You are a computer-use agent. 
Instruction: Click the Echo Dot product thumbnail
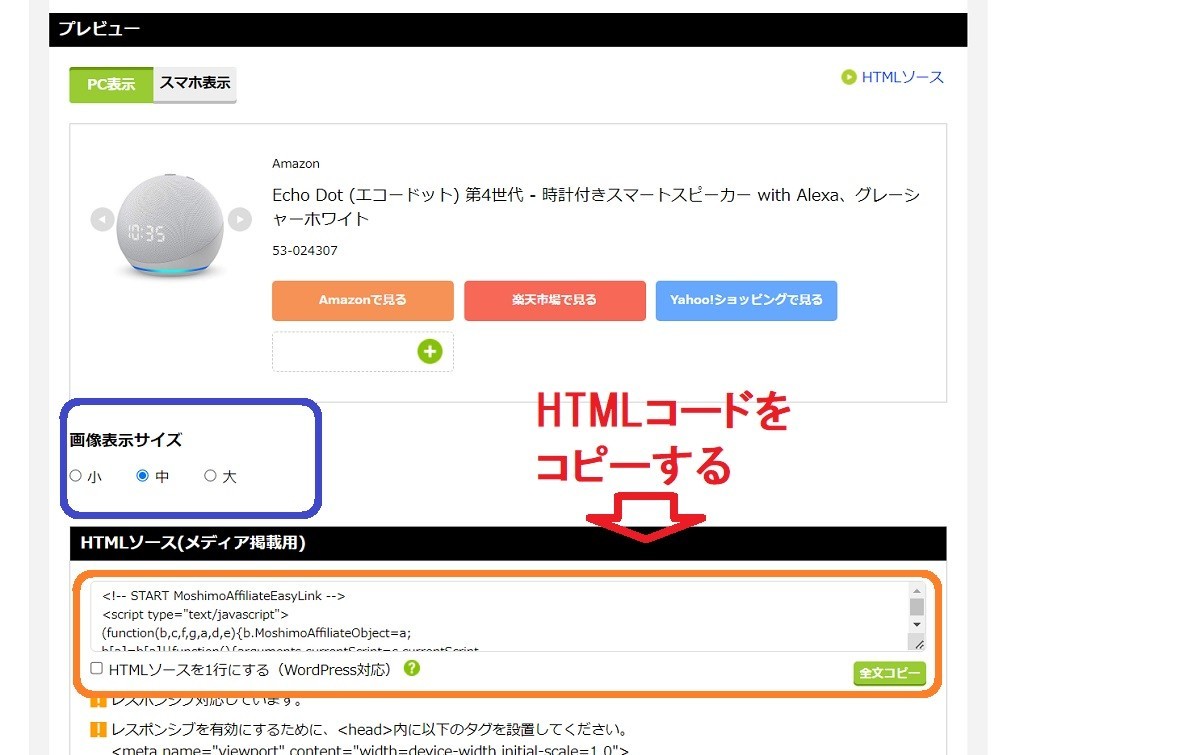click(170, 219)
